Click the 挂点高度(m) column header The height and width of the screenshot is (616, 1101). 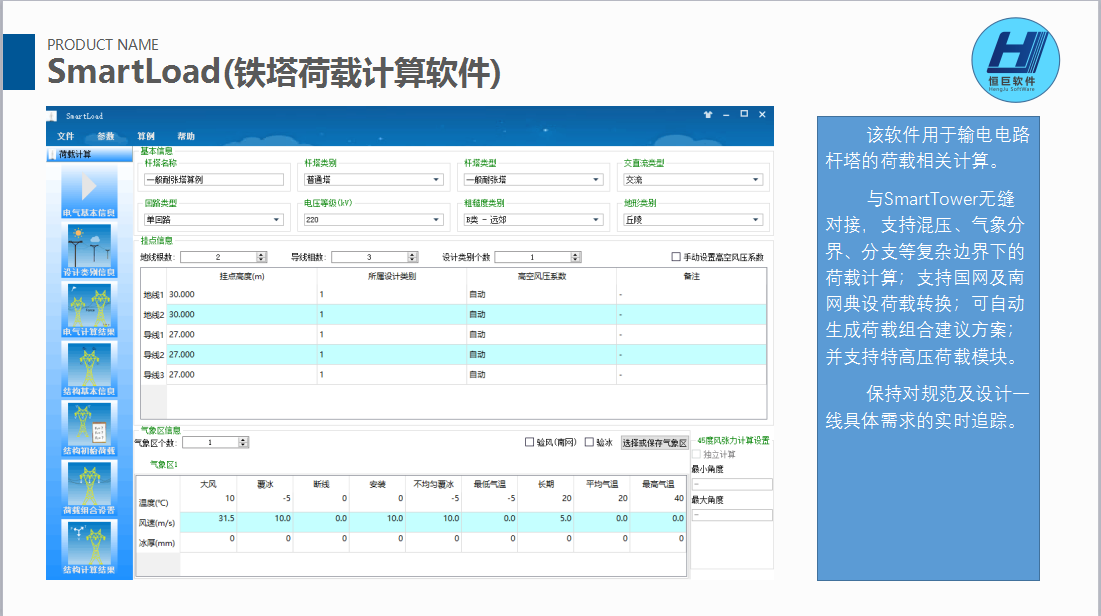242,277
